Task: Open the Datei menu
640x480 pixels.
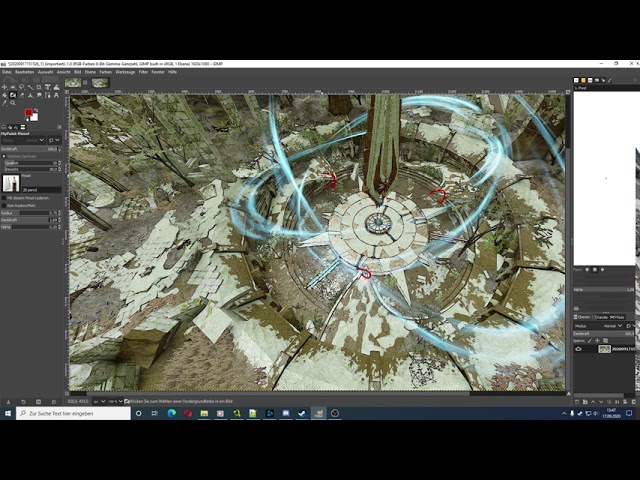Action: pyautogui.click(x=7, y=72)
